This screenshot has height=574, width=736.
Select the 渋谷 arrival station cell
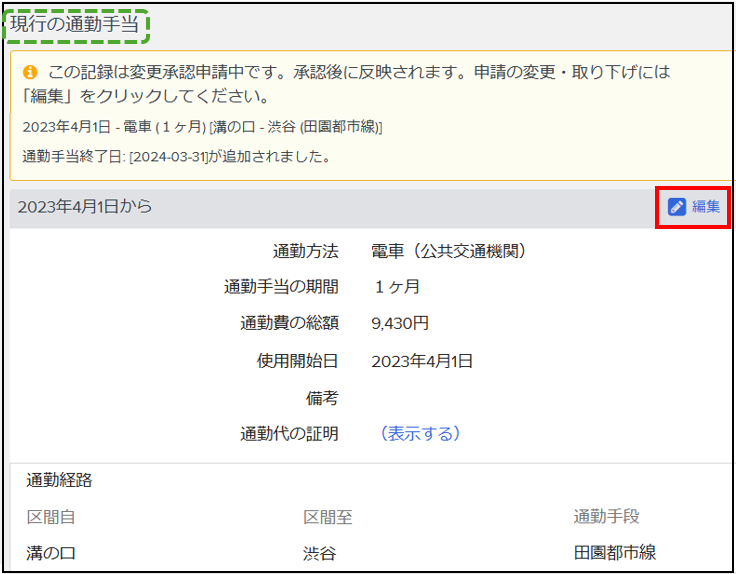pos(320,553)
